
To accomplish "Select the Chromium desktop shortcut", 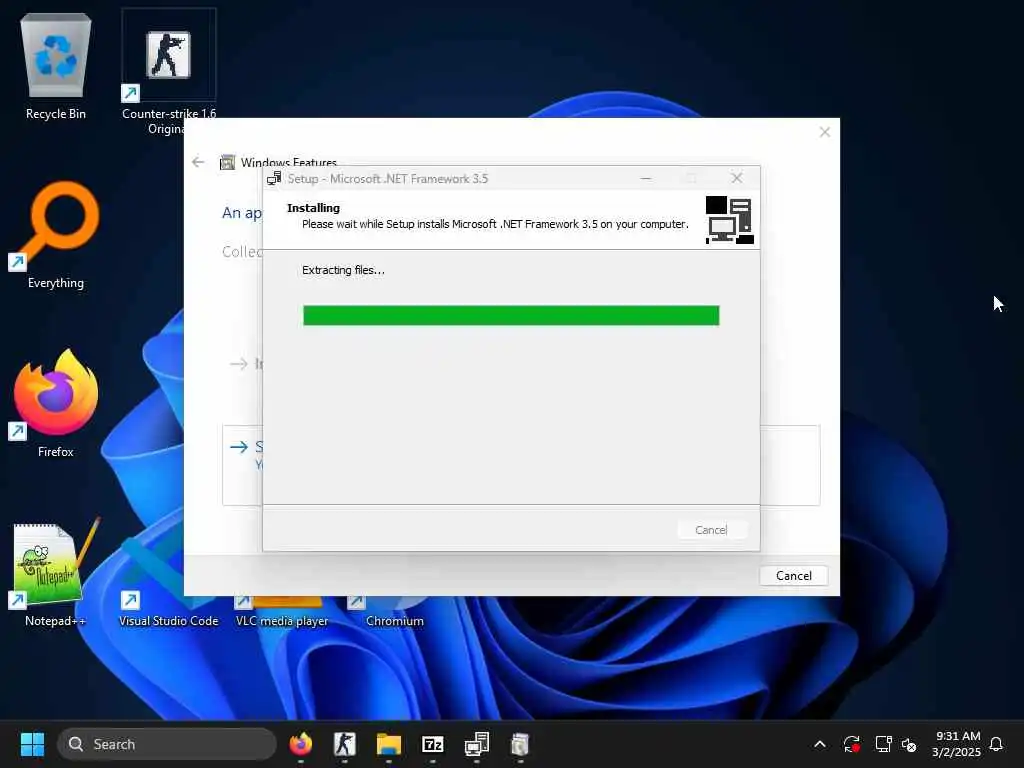I will (394, 611).
